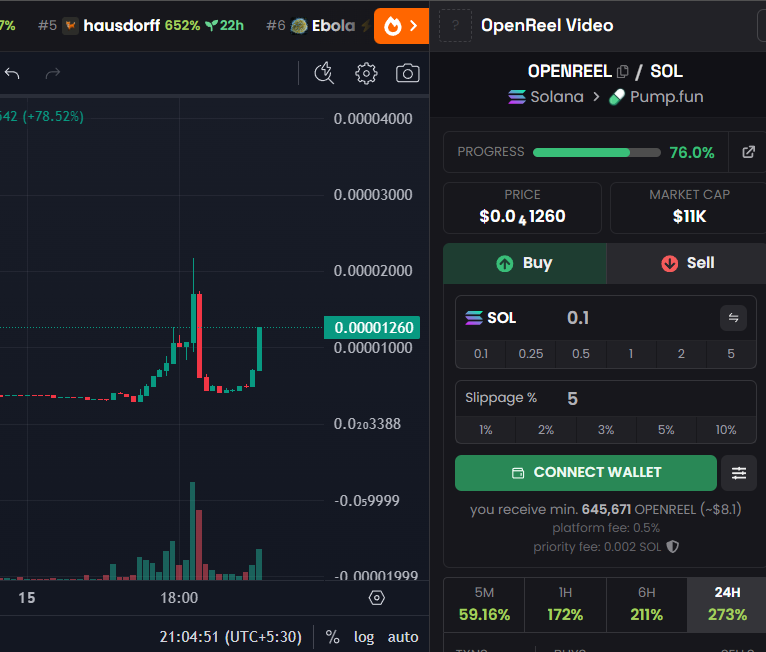Choose 2 SOL preset
The width and height of the screenshot is (766, 652).
click(x=681, y=354)
